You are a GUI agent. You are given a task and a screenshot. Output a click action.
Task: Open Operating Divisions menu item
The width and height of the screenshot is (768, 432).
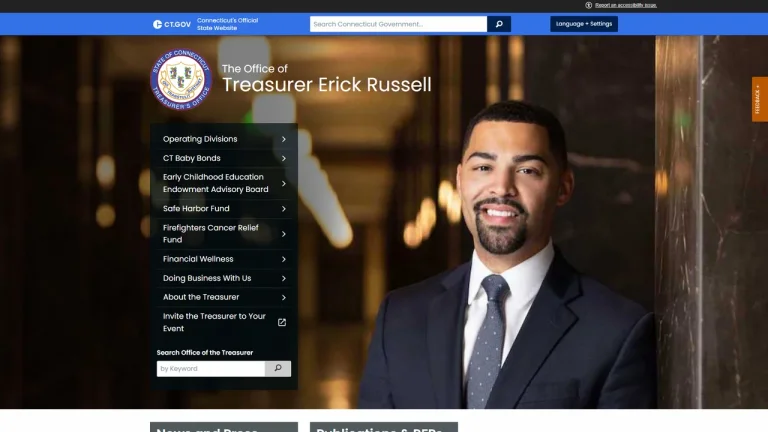pyautogui.click(x=200, y=139)
